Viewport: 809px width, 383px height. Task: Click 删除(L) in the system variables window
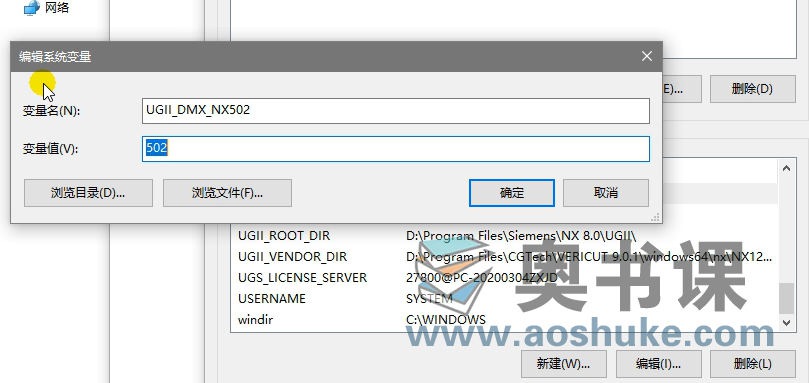tap(753, 364)
